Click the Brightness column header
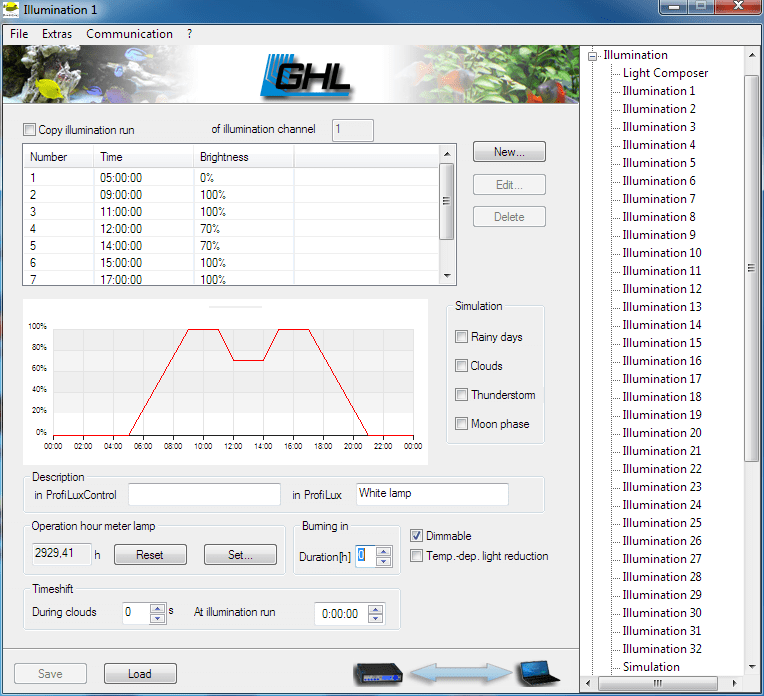This screenshot has width=764, height=696. 244,157
